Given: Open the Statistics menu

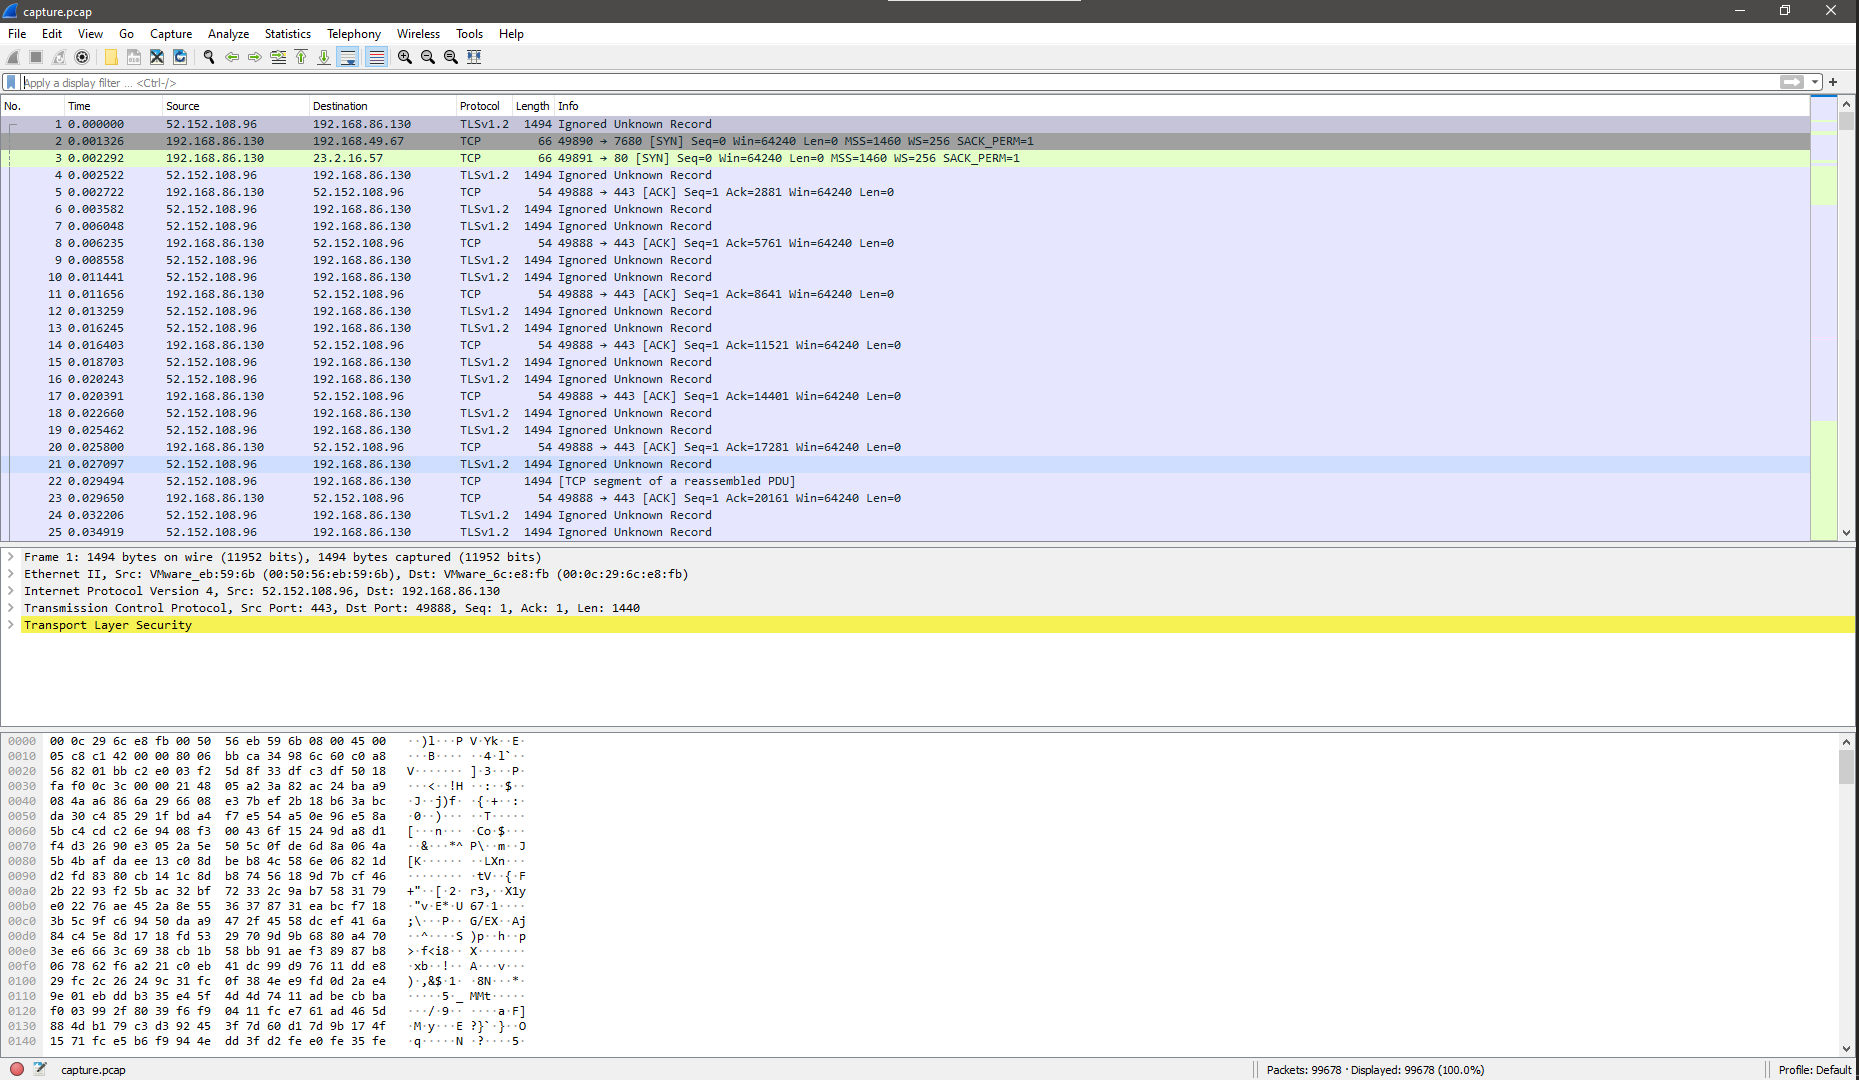Looking at the screenshot, I should click(287, 33).
